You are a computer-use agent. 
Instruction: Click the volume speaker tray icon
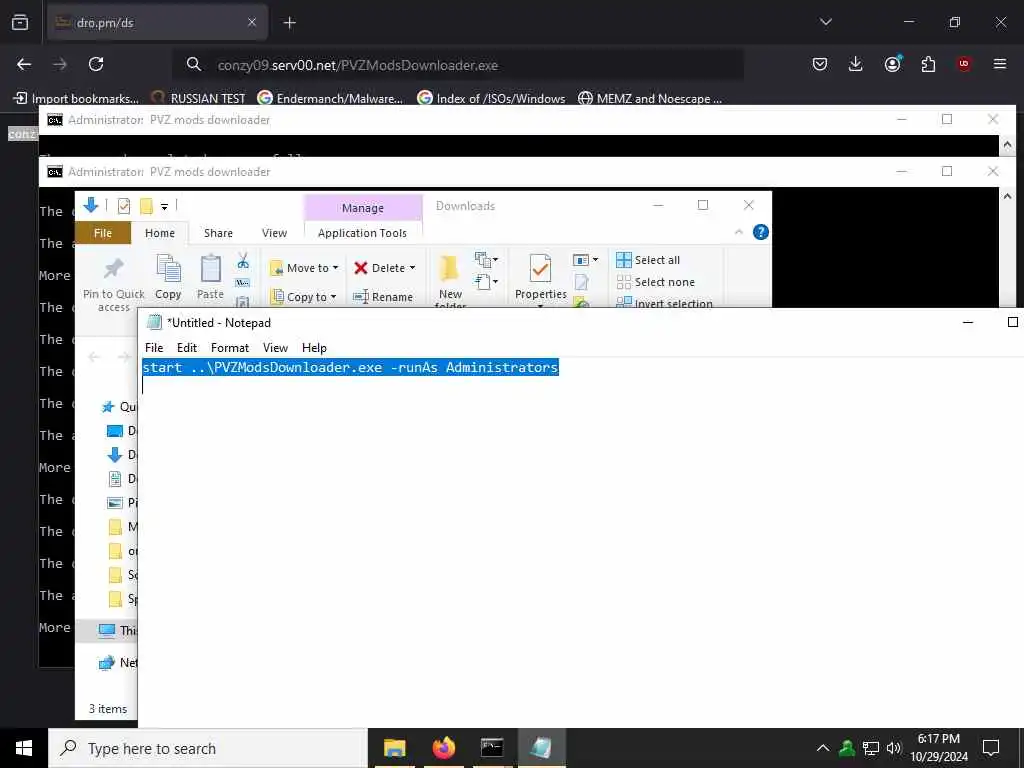coord(893,748)
